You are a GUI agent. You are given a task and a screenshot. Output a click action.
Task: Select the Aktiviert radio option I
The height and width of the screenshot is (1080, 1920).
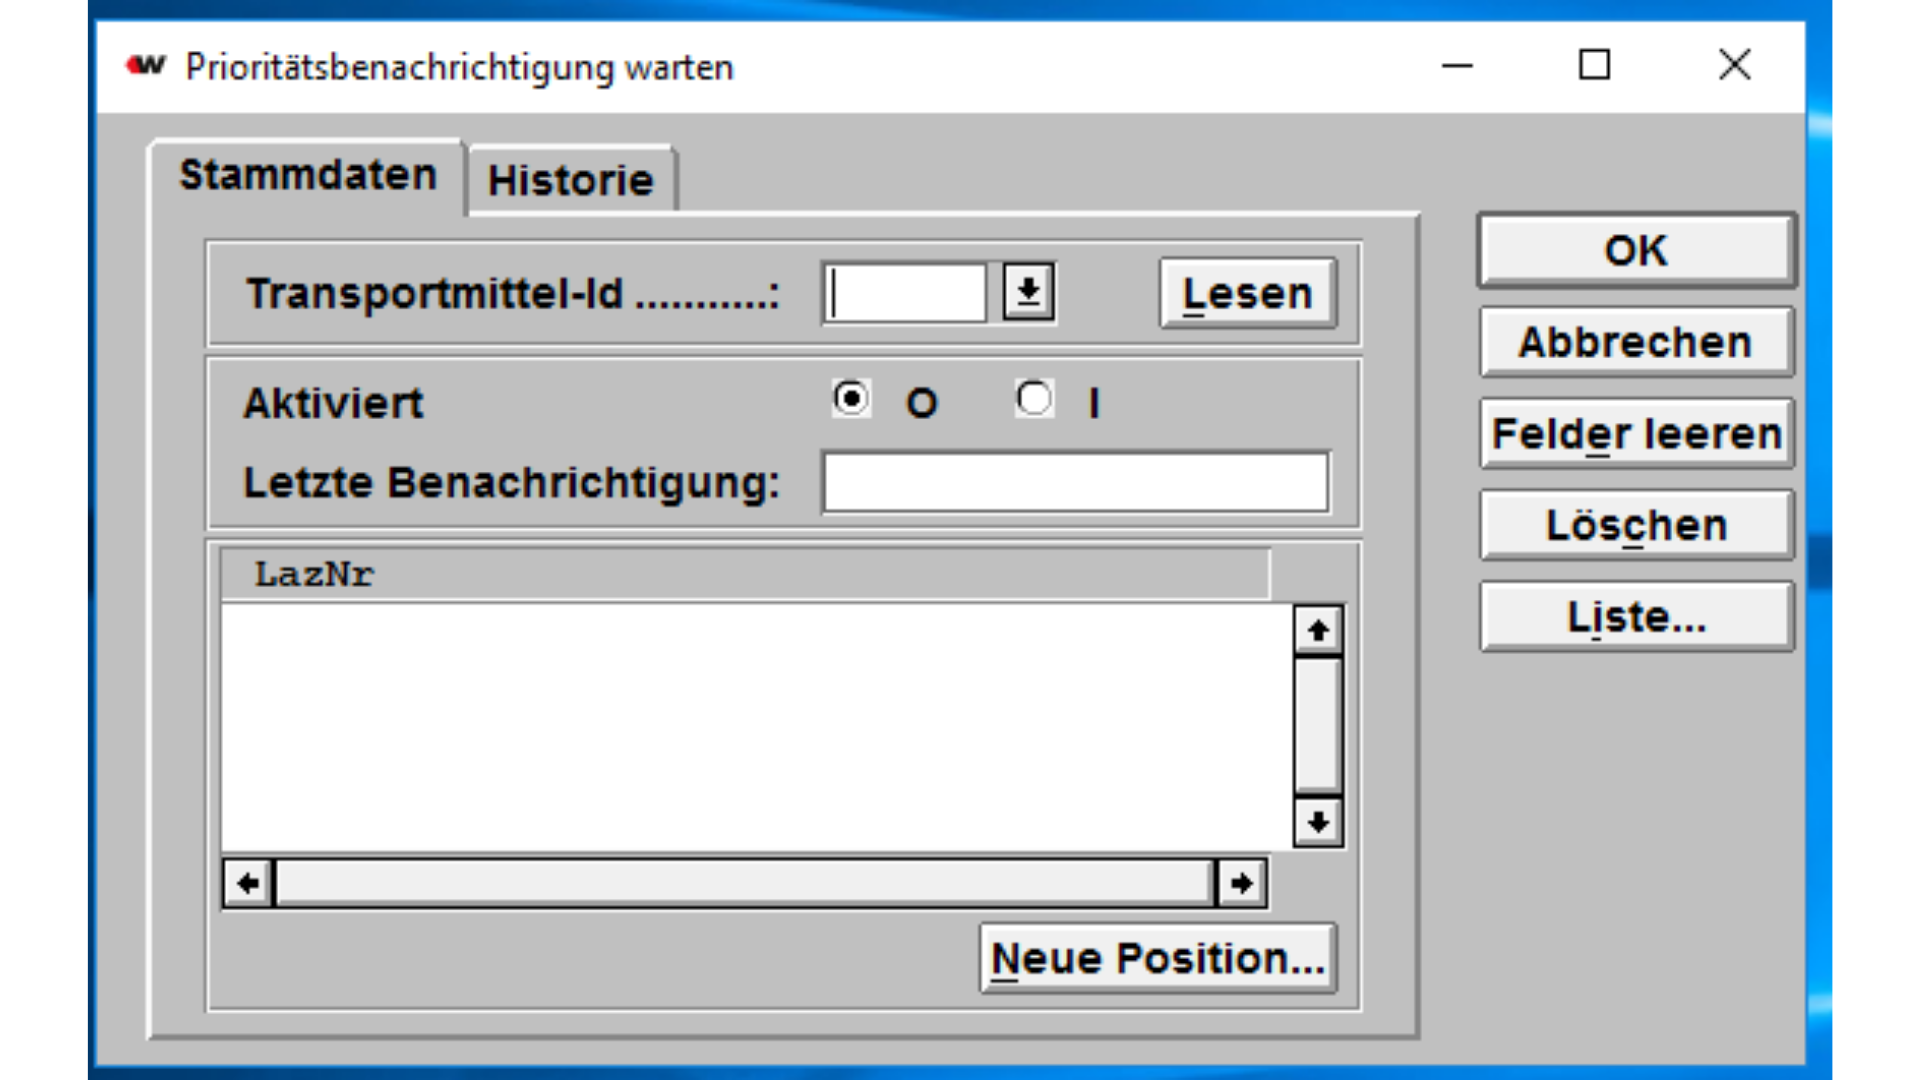click(1034, 399)
